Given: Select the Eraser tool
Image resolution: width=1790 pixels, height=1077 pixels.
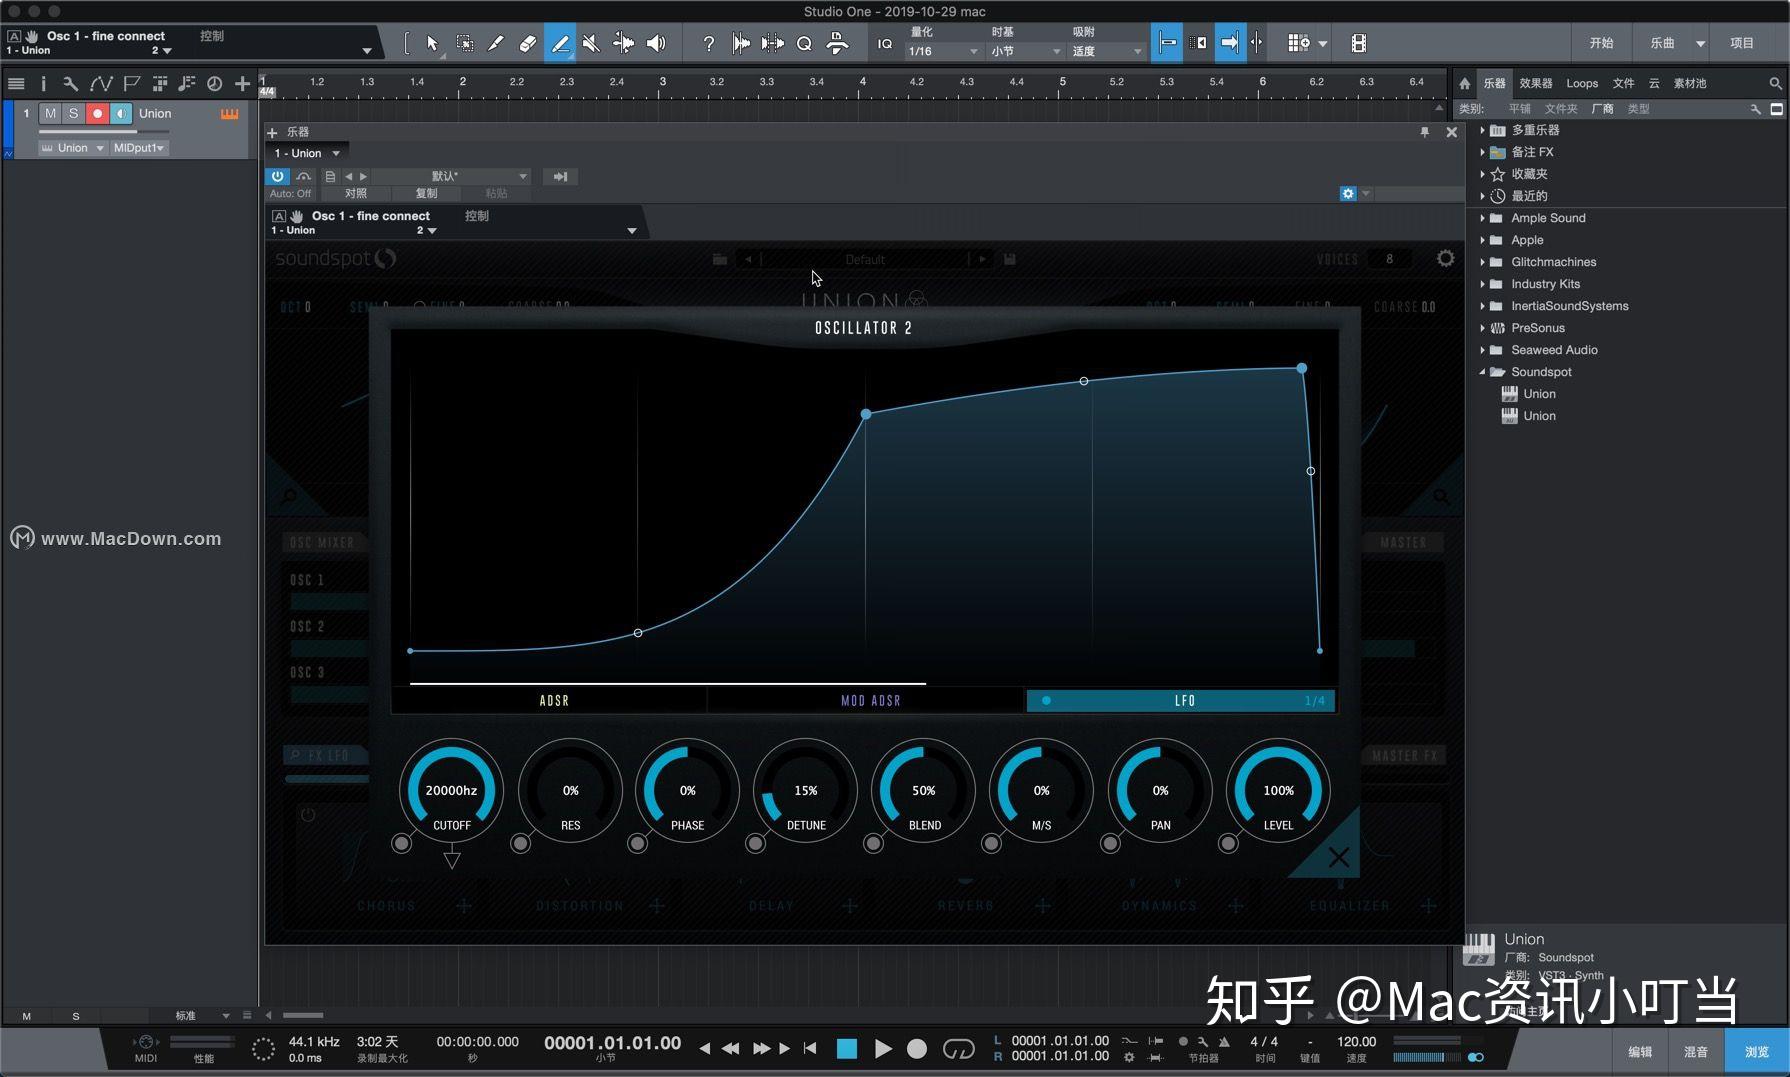Looking at the screenshot, I should [528, 43].
